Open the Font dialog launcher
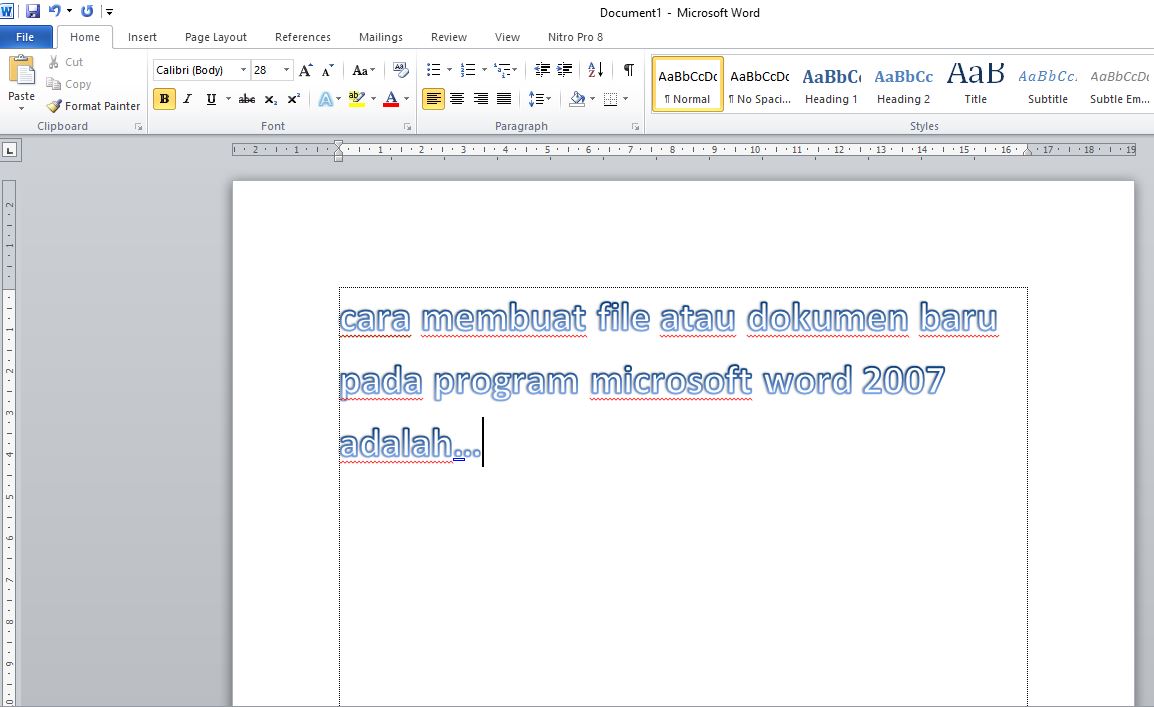The image size is (1154, 707). [407, 127]
